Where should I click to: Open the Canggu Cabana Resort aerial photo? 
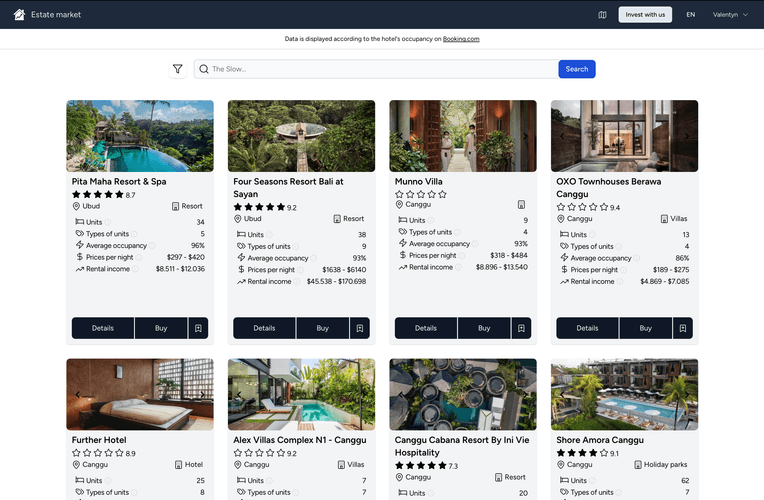tap(463, 394)
